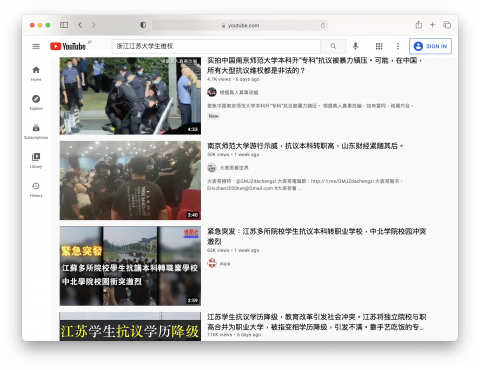Open History in sidebar
Image resolution: width=480 pixels, height=370 pixels.
pos(36,190)
